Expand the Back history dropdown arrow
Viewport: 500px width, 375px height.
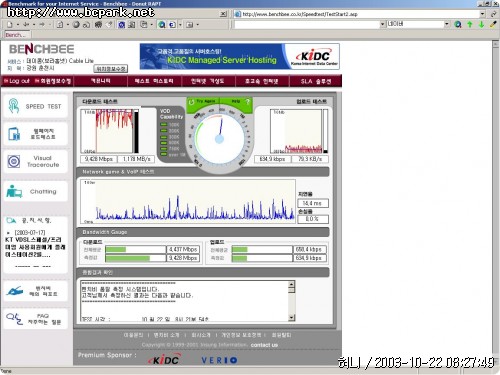pyautogui.click(x=34, y=25)
